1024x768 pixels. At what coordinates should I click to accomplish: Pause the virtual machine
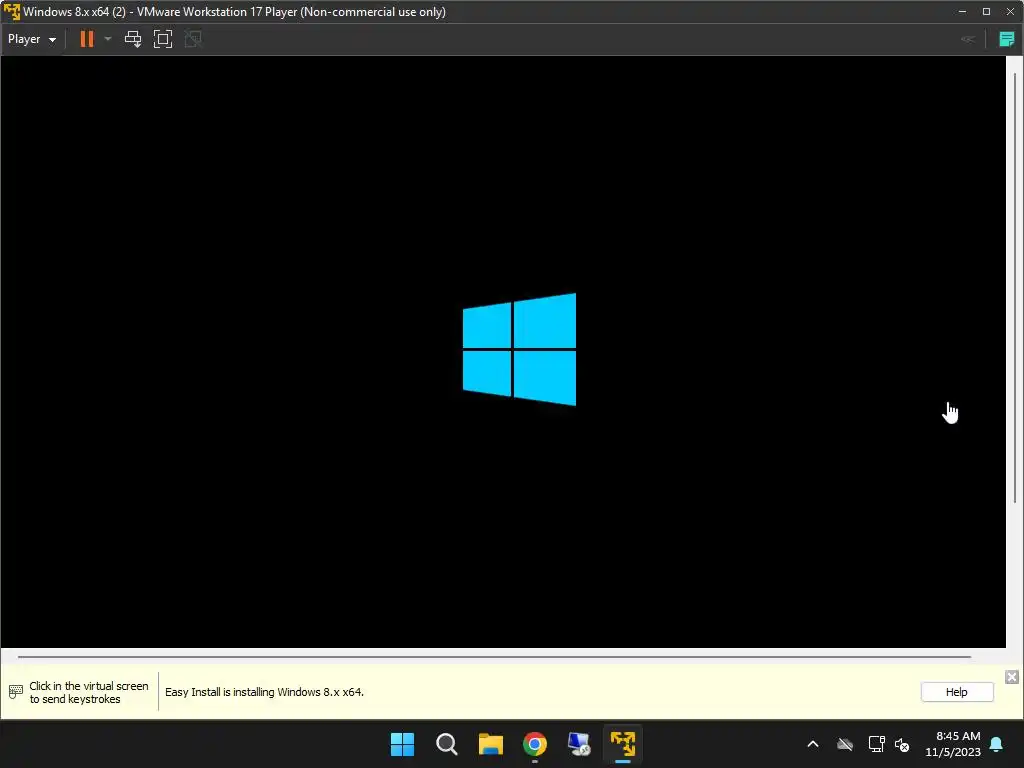[87, 39]
